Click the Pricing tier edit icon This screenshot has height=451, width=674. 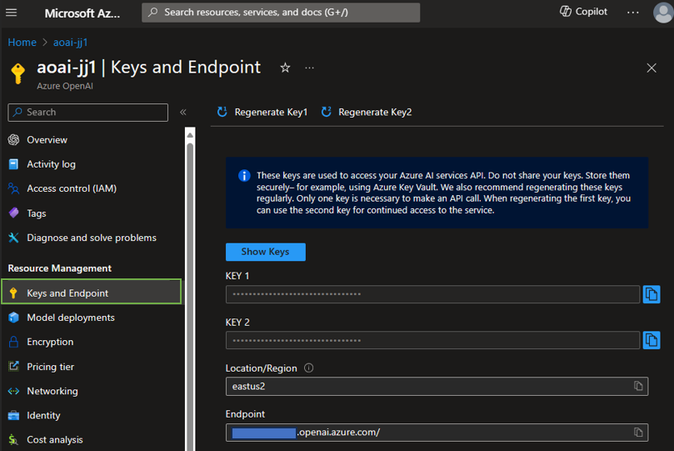pyautogui.click(x=14, y=366)
